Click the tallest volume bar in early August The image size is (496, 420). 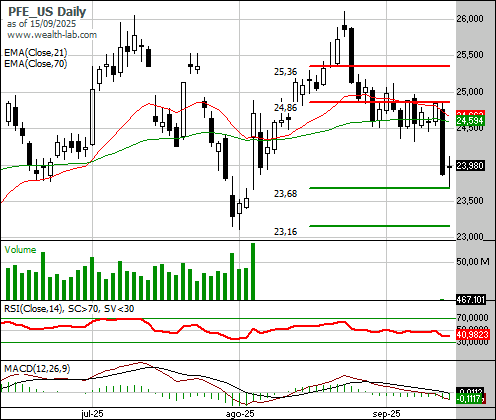253,272
